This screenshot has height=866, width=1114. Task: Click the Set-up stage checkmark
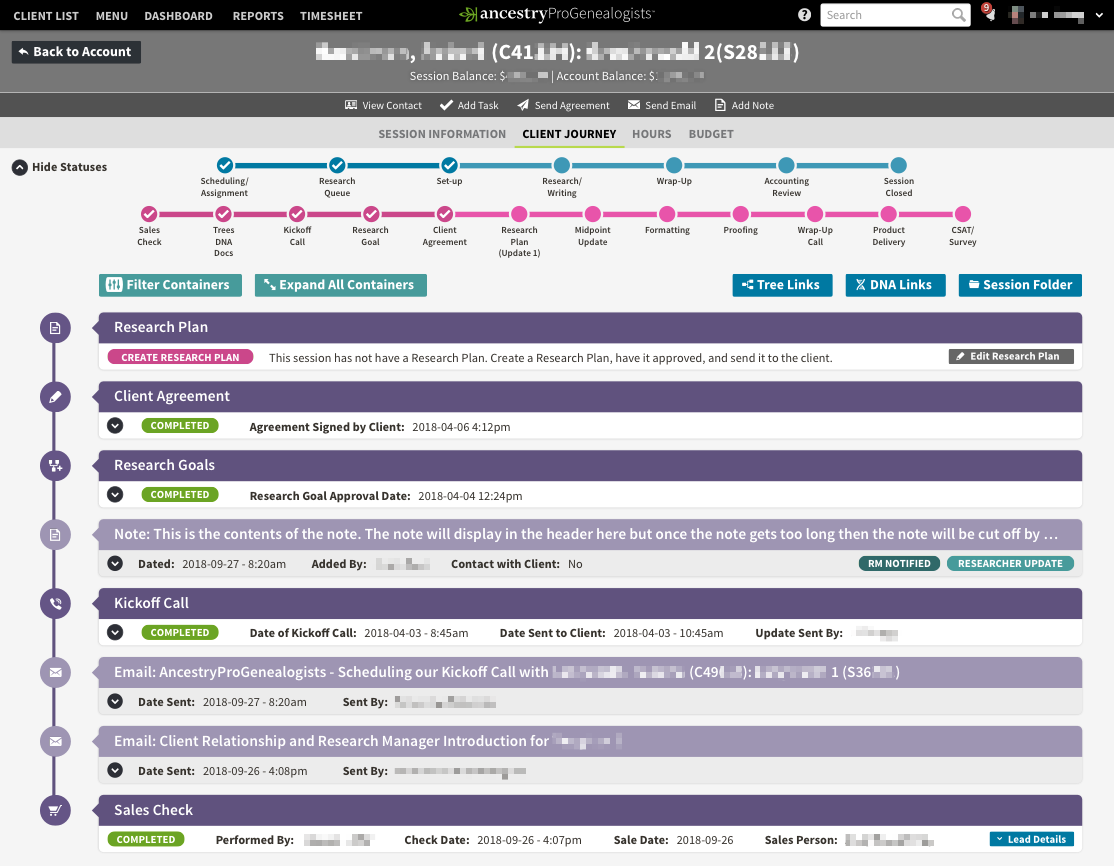449,165
